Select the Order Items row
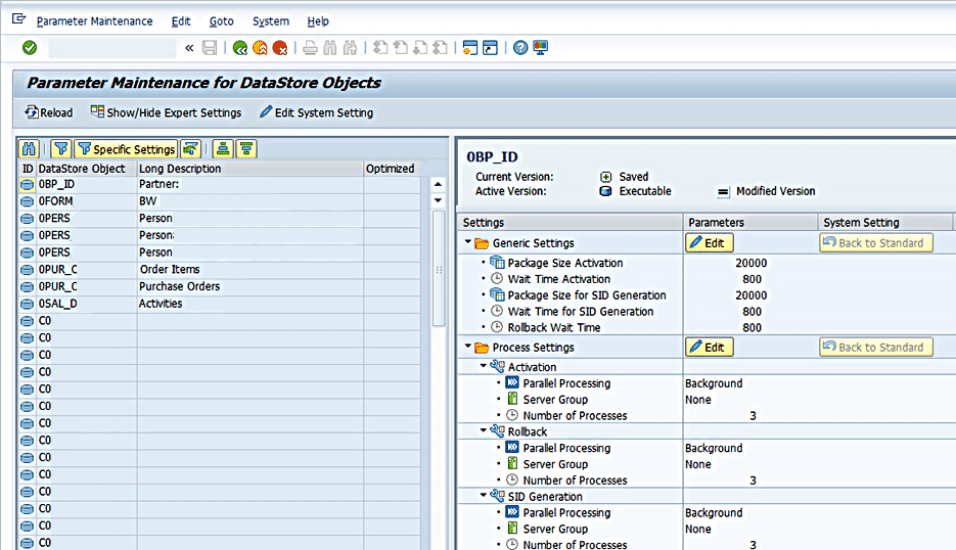This screenshot has height=550, width=956. coord(219,270)
